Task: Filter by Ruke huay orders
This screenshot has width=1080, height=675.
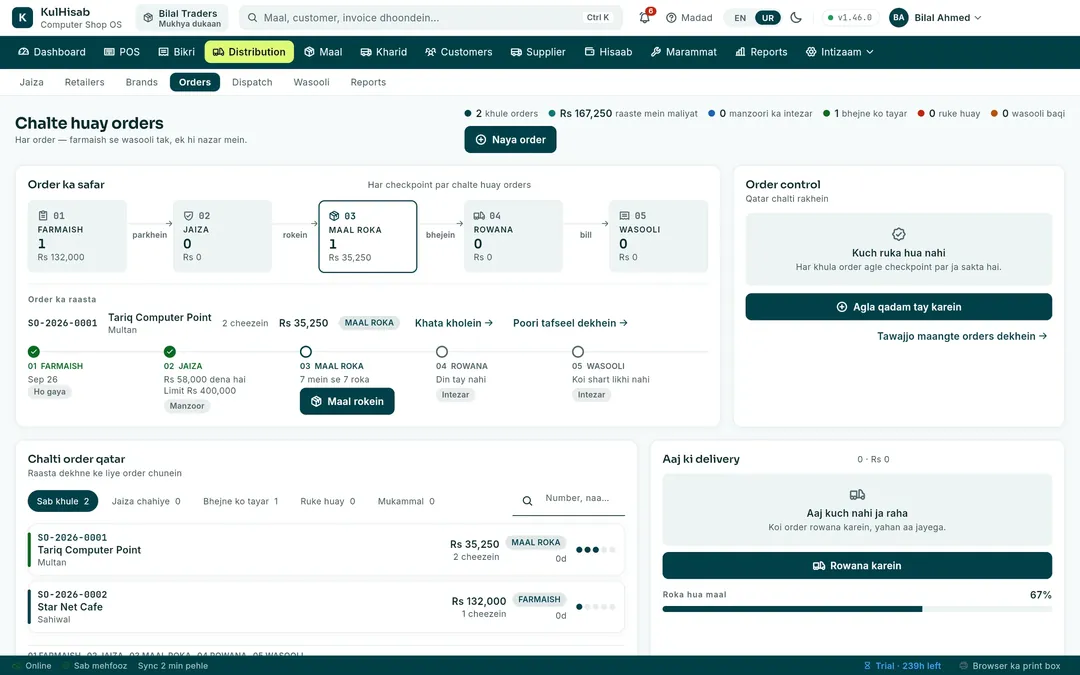Action: (x=328, y=501)
